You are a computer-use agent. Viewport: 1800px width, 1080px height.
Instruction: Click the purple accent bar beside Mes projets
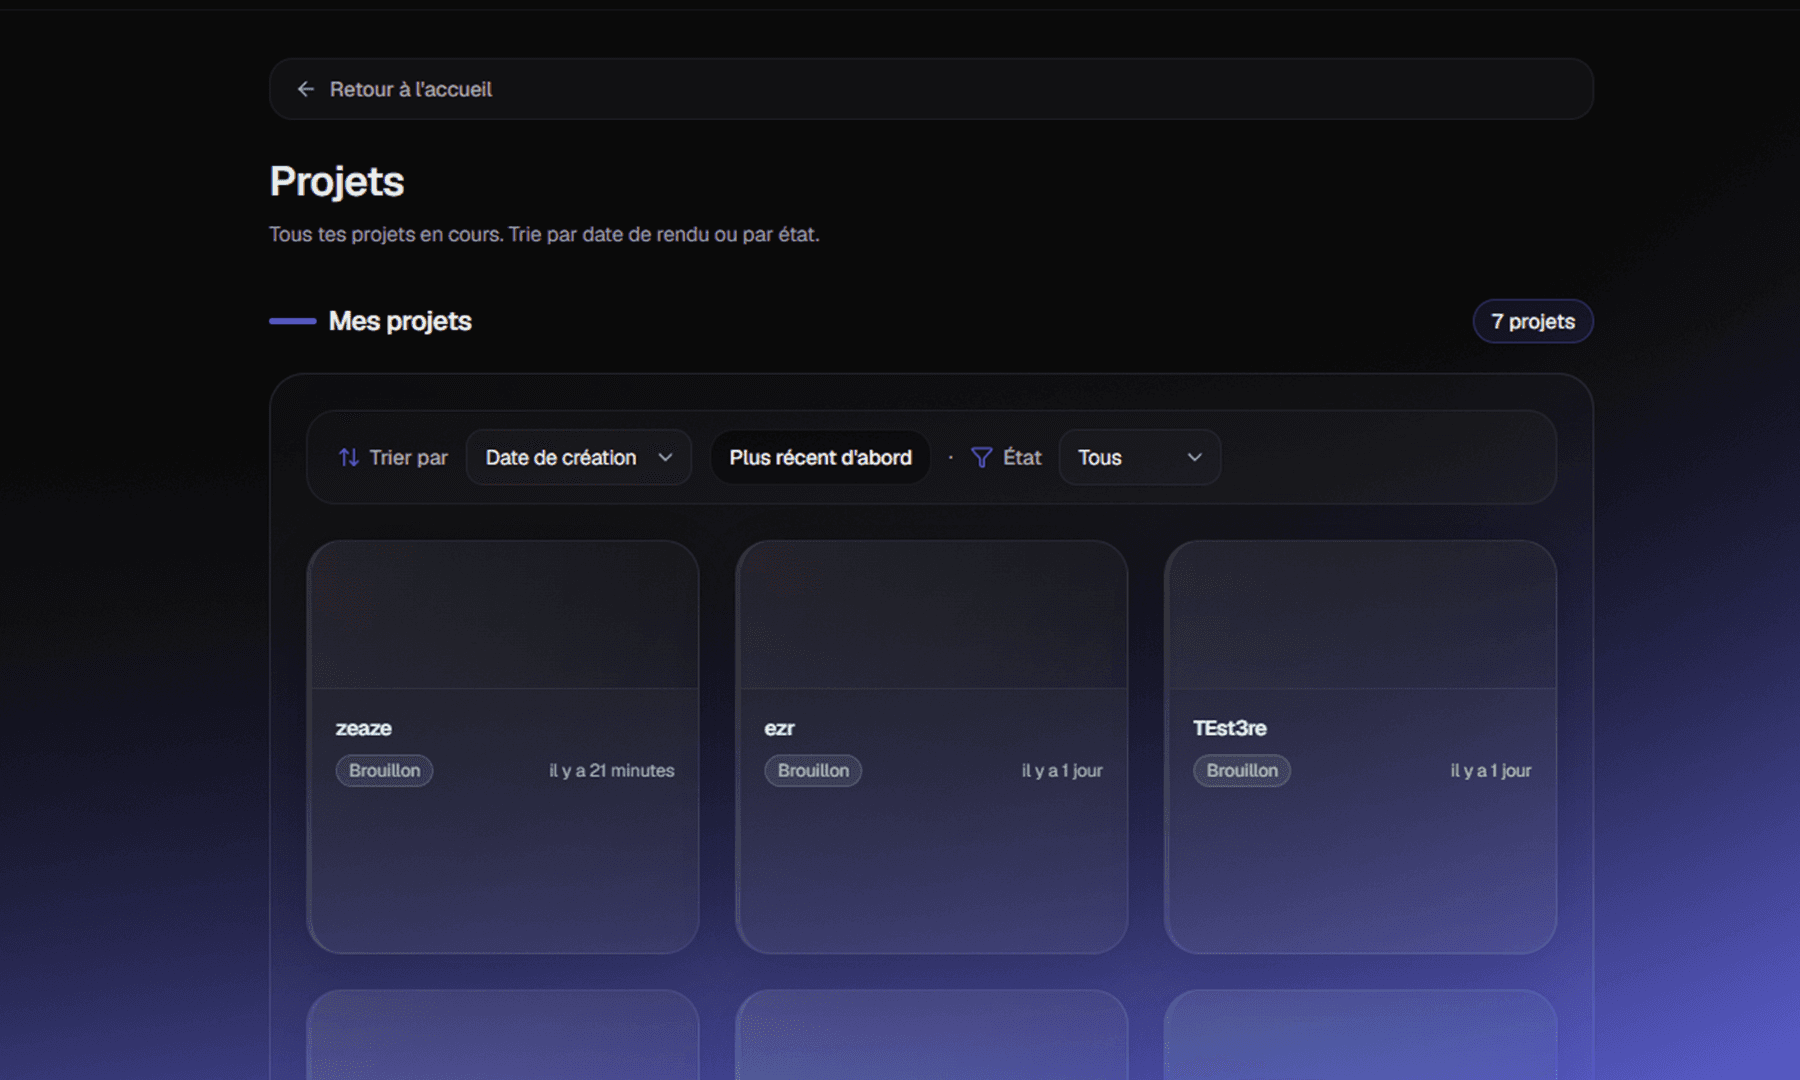[291, 321]
